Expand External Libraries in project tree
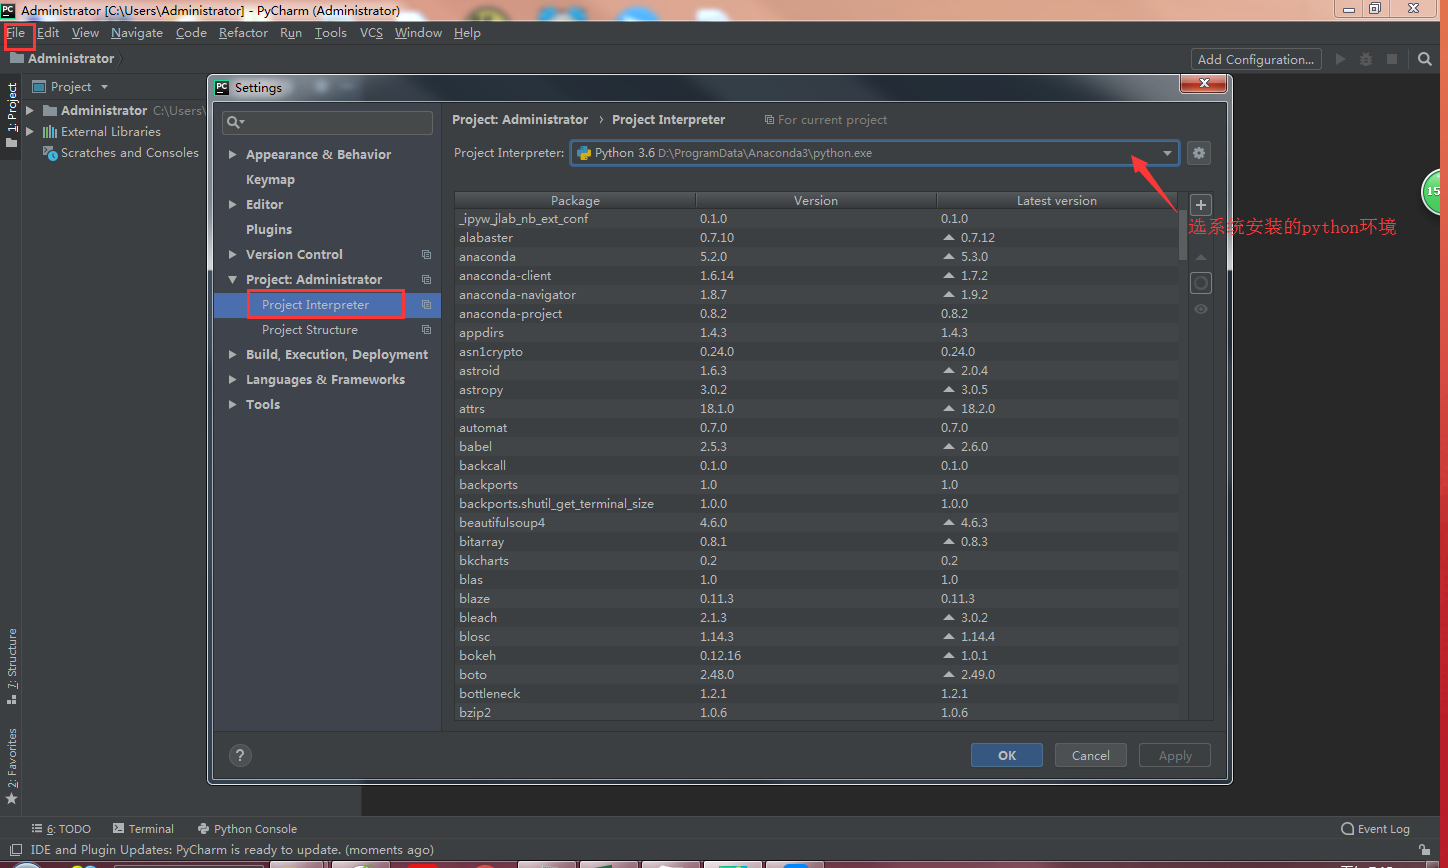1448x868 pixels. [30, 131]
